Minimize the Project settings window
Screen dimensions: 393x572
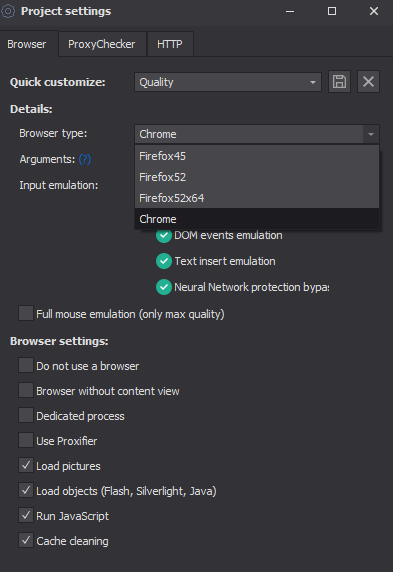290,11
